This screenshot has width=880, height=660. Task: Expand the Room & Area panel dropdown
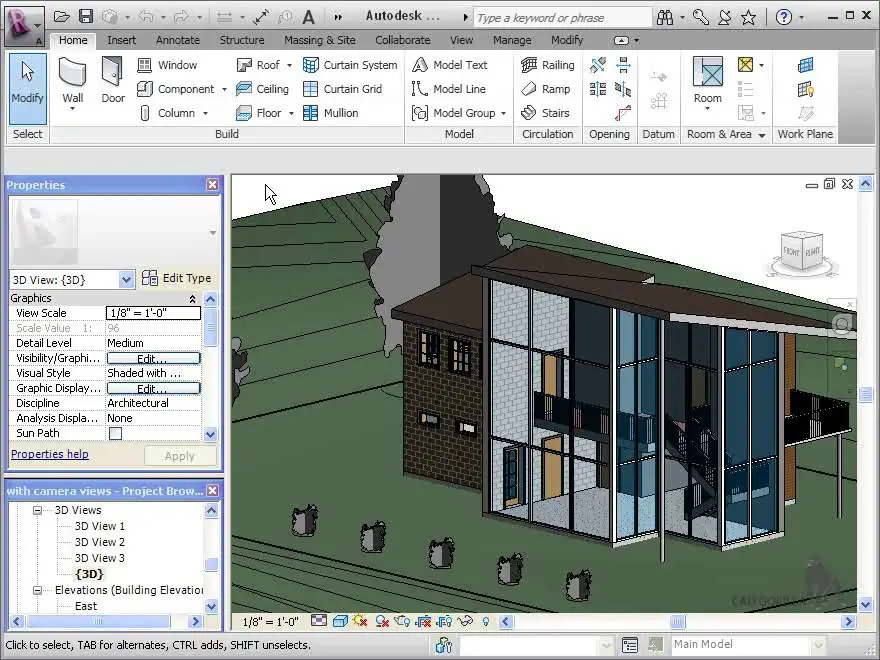761,135
